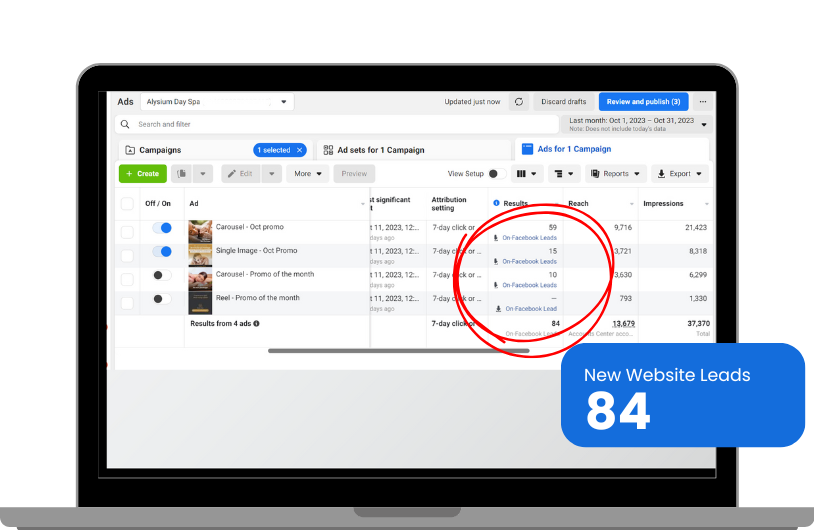Expand the duplicate options arrow
This screenshot has width=814, height=530.
203,174
